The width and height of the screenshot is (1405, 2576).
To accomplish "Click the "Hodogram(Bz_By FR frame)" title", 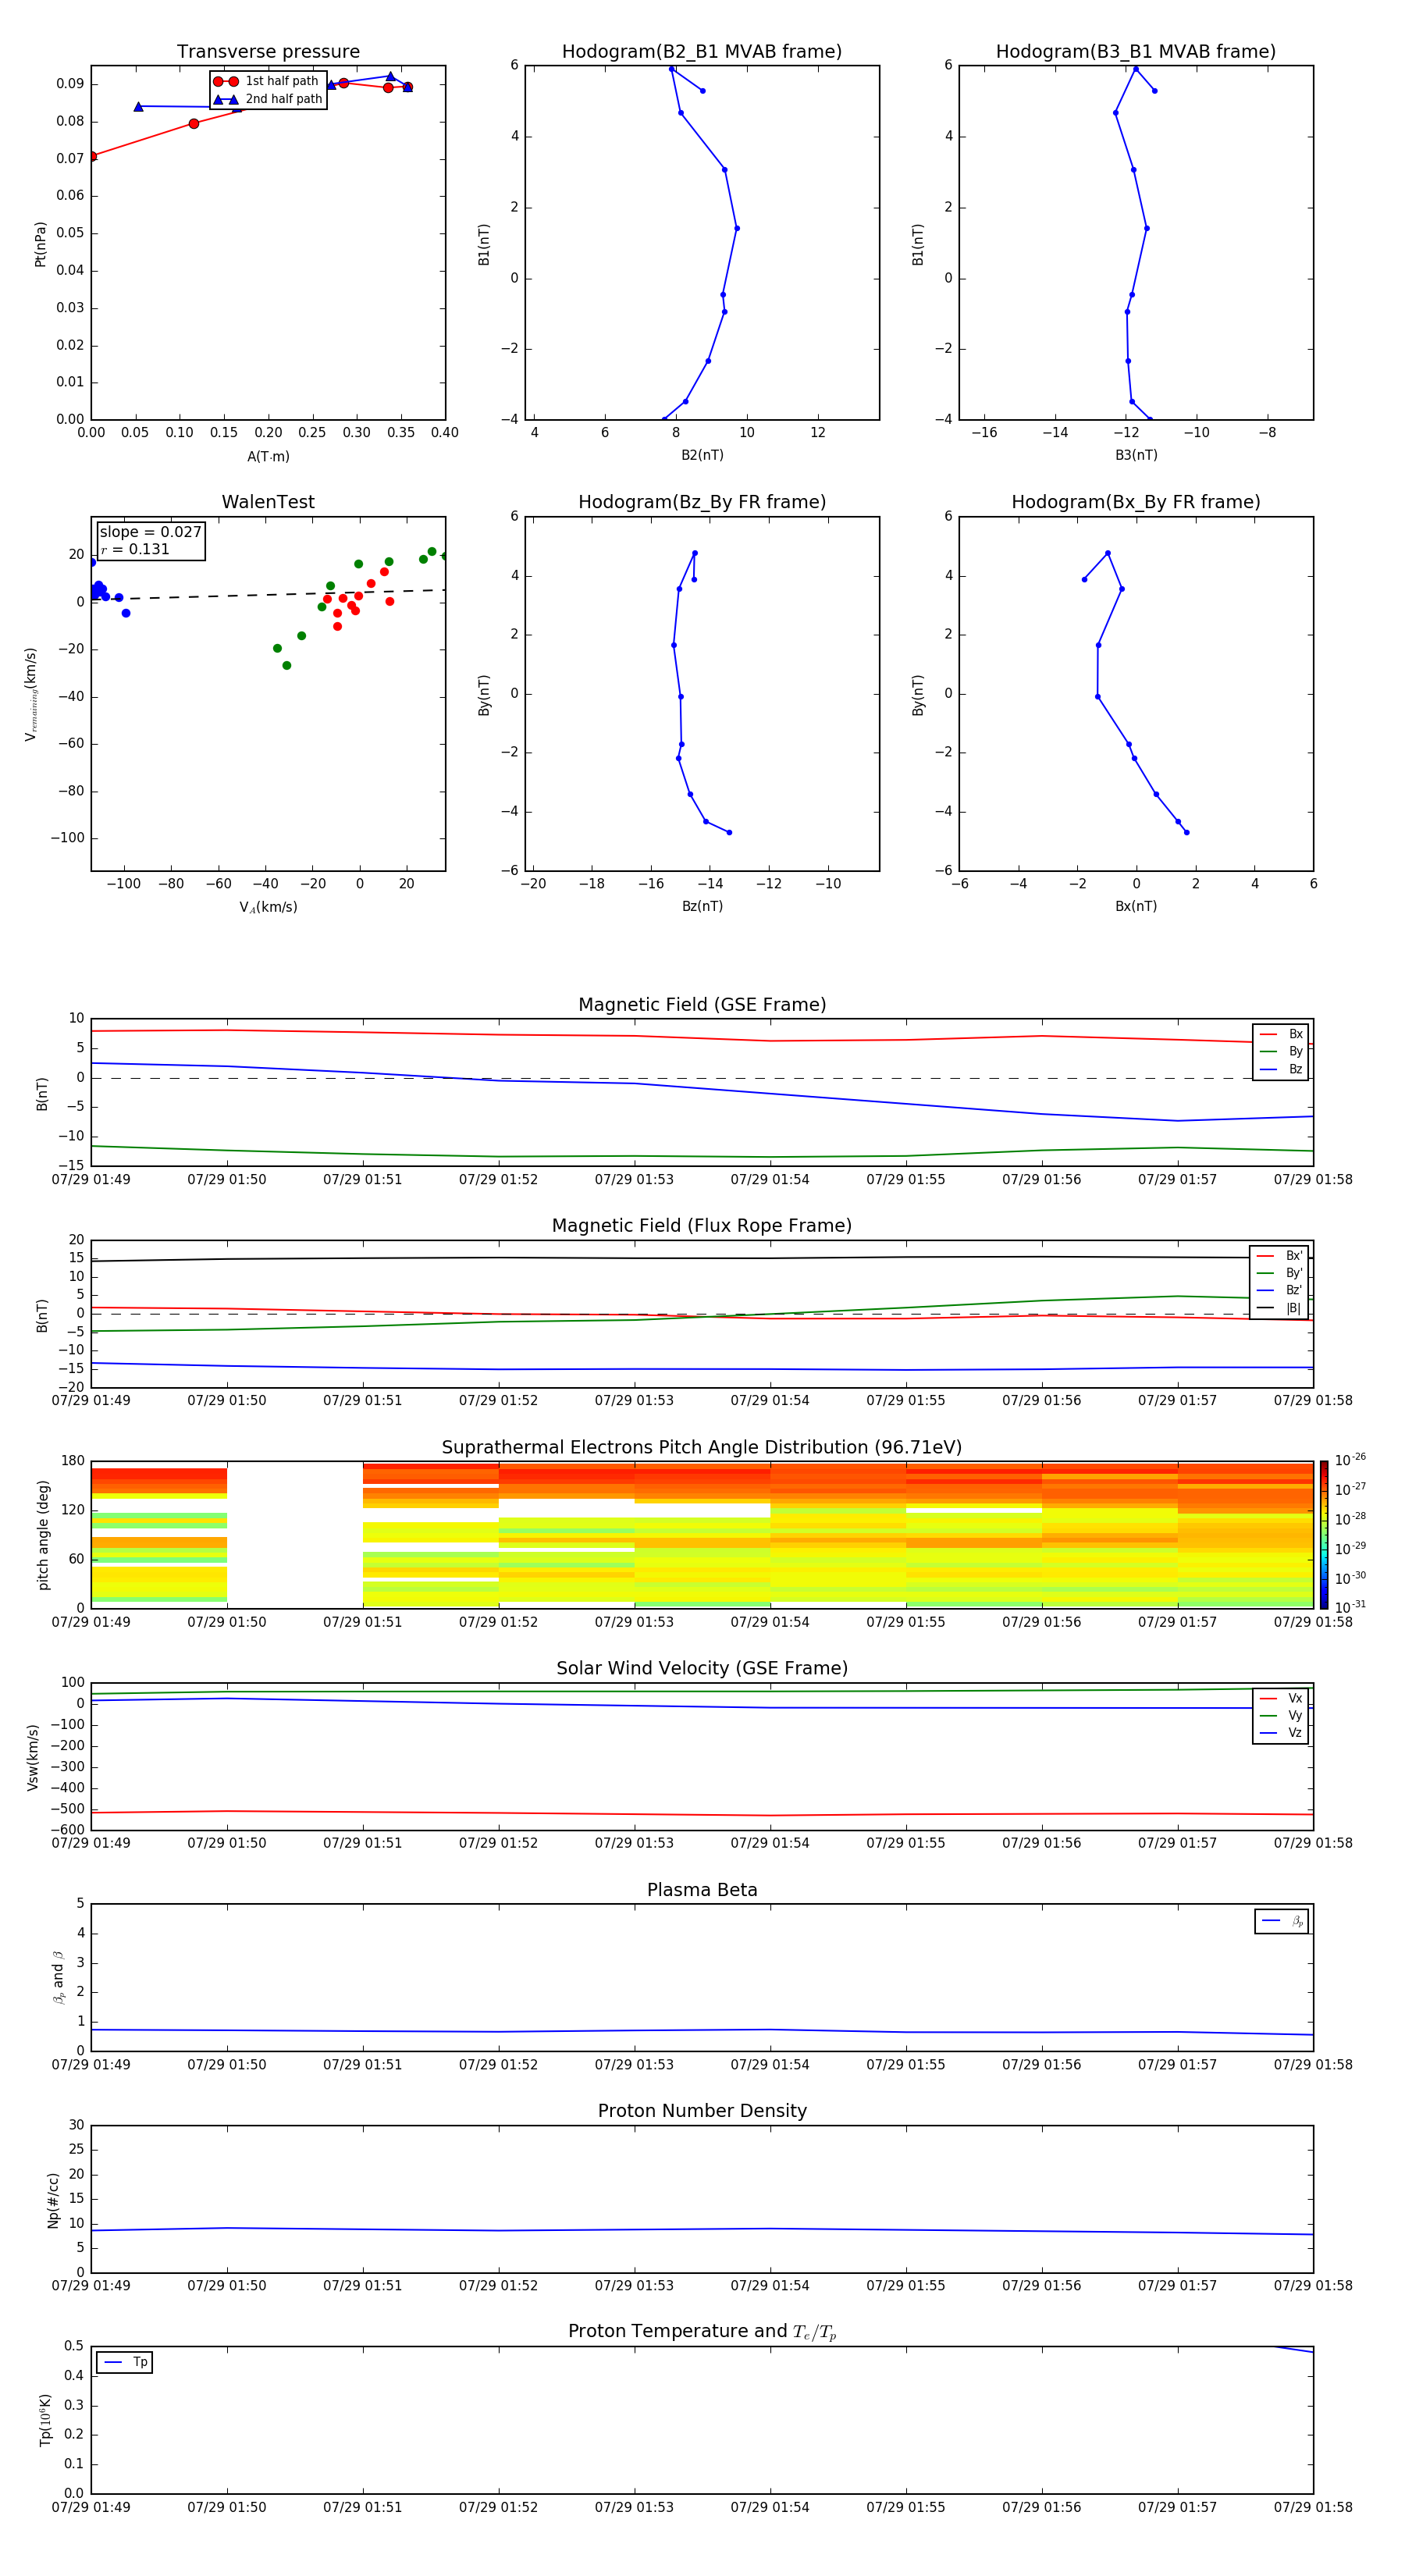I will (702, 502).
